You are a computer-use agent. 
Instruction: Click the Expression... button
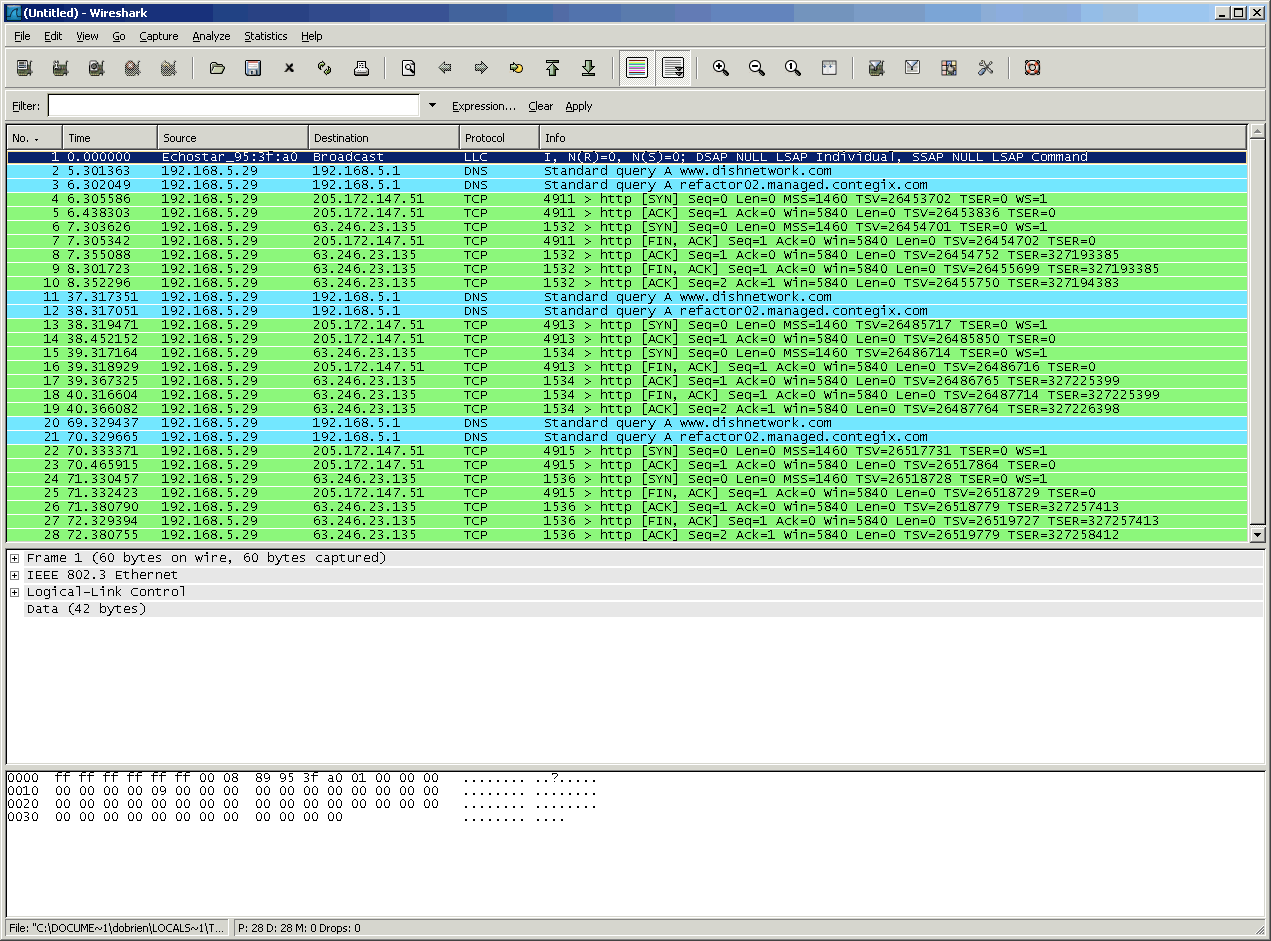(484, 106)
